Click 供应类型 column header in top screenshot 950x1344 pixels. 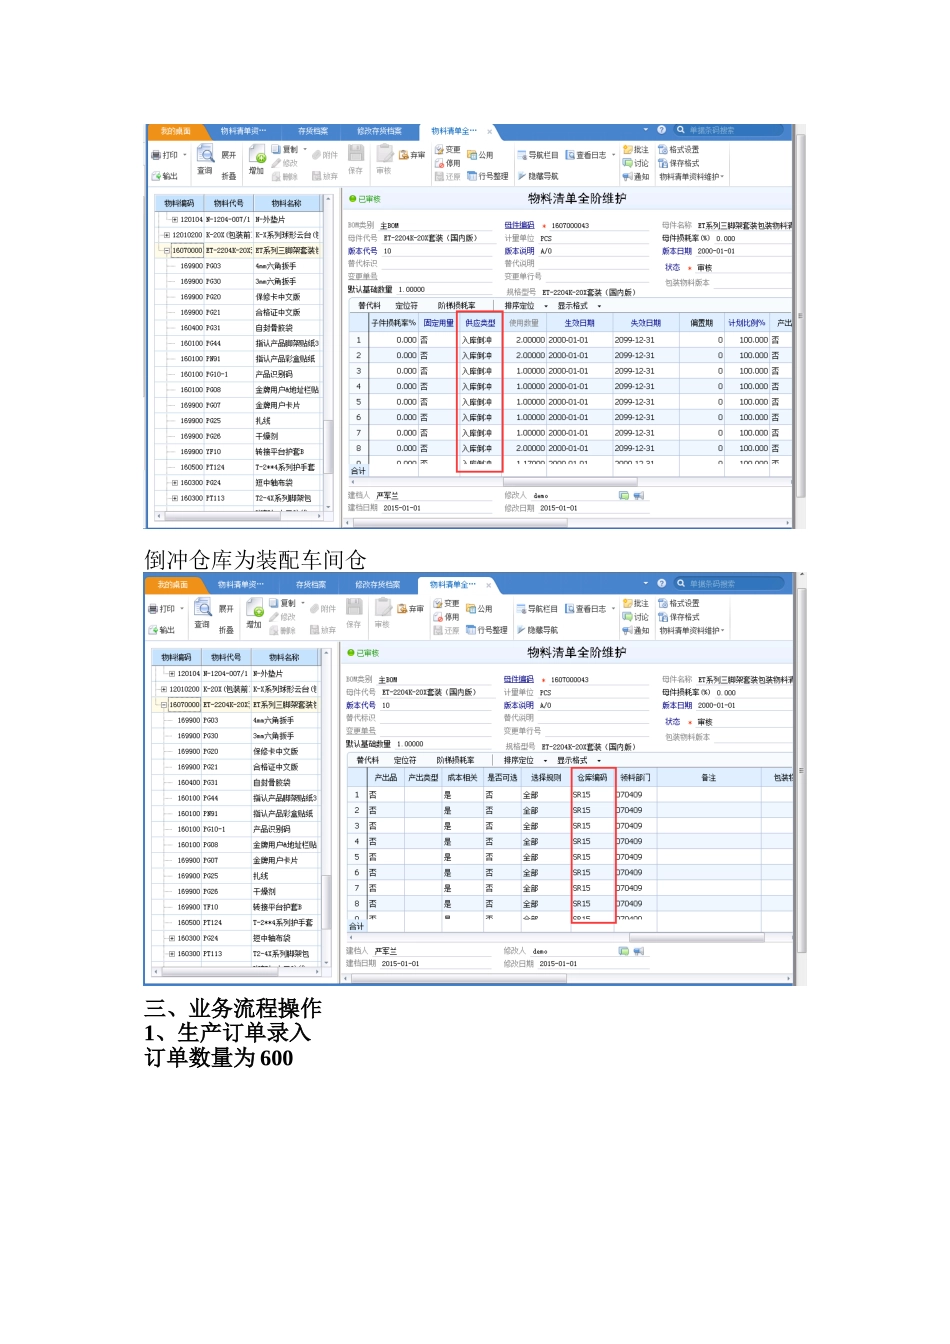pos(480,323)
